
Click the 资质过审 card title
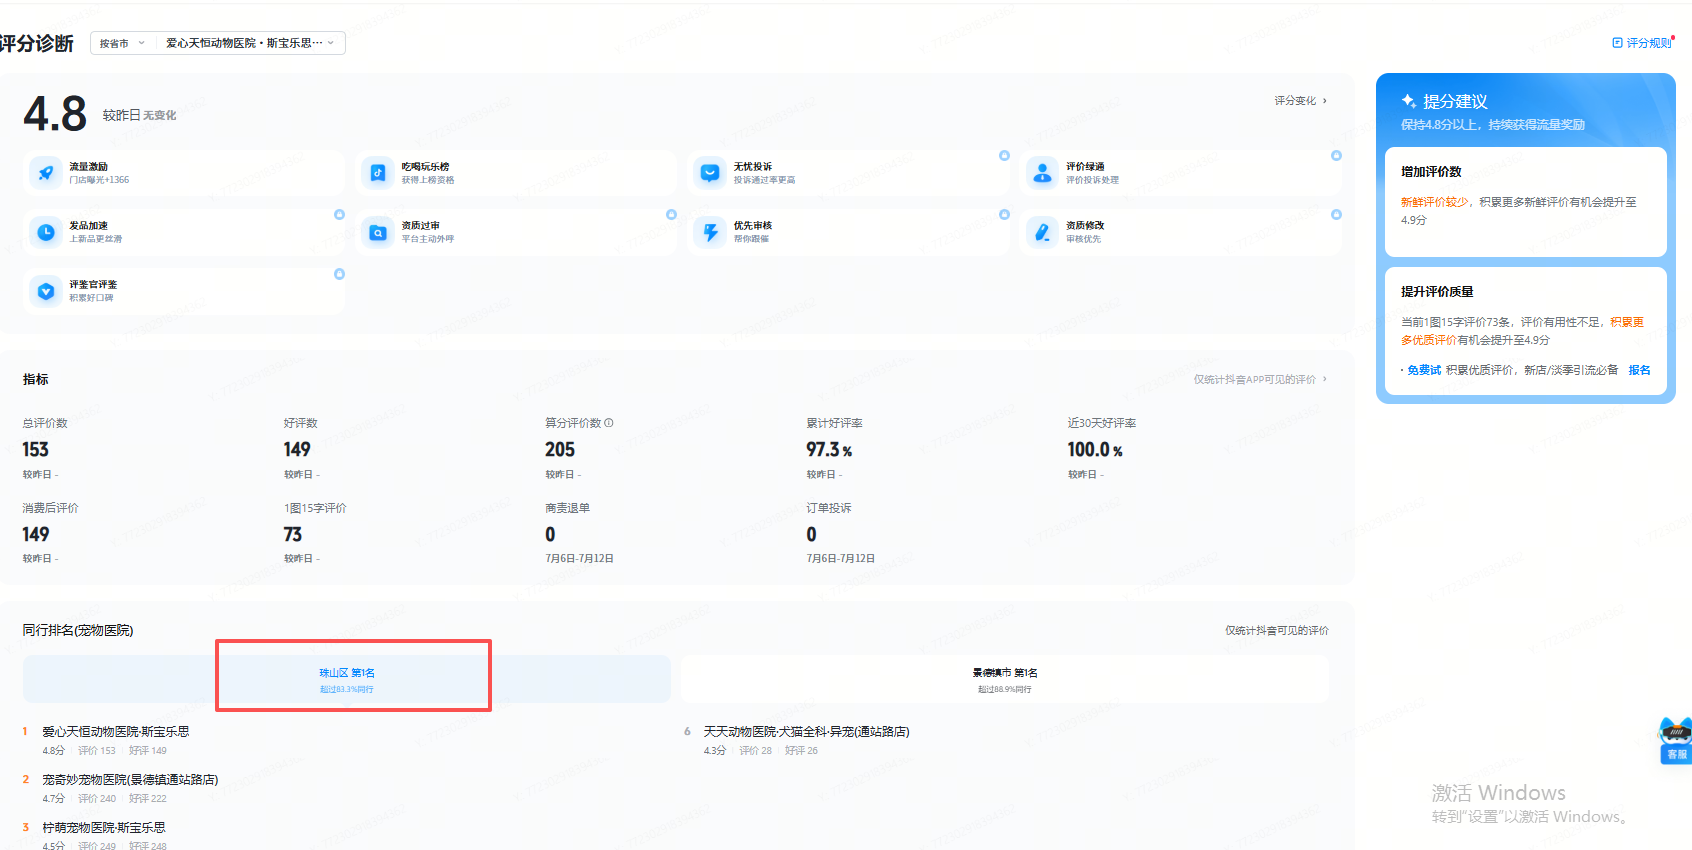click(x=420, y=226)
